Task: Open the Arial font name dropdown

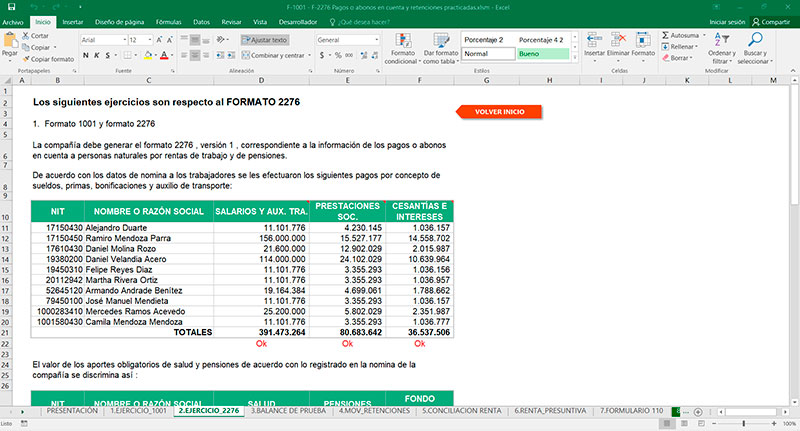Action: tap(124, 40)
